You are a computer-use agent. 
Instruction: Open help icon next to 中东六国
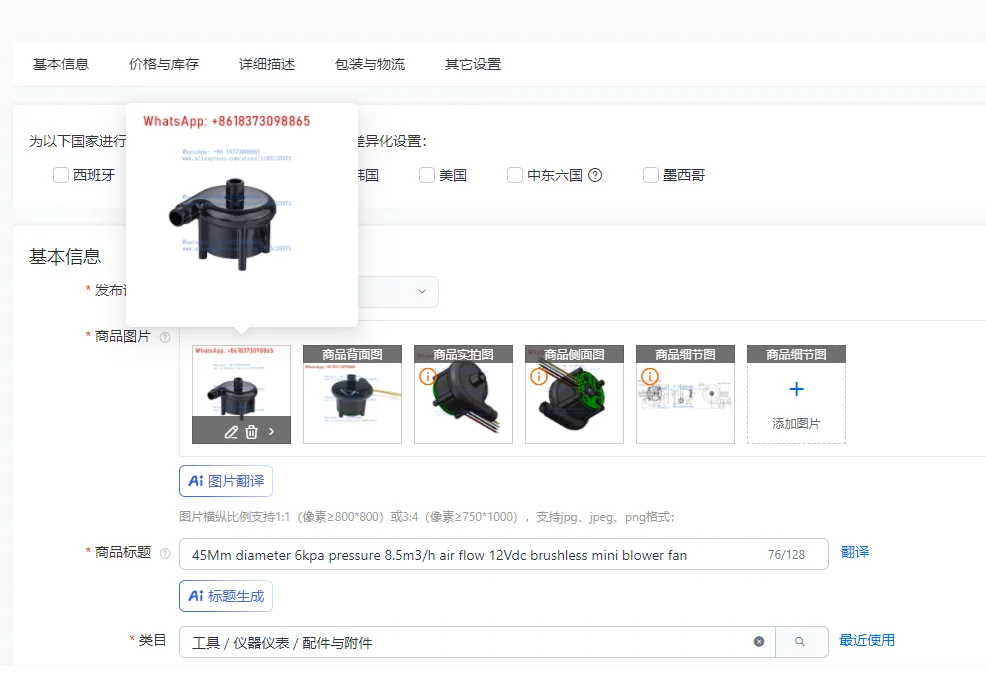(595, 175)
